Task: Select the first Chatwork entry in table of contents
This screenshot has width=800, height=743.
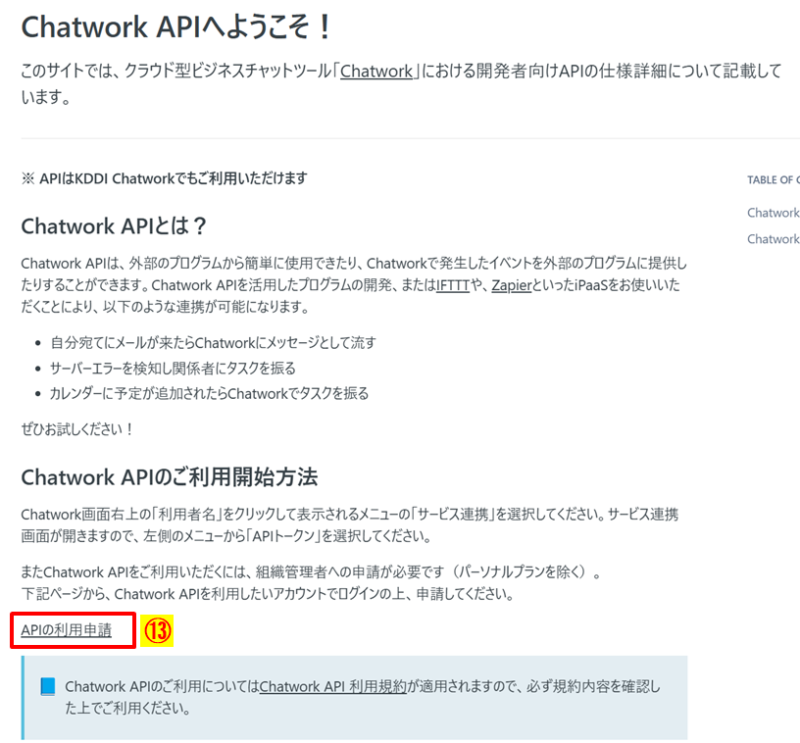Action: [x=773, y=213]
